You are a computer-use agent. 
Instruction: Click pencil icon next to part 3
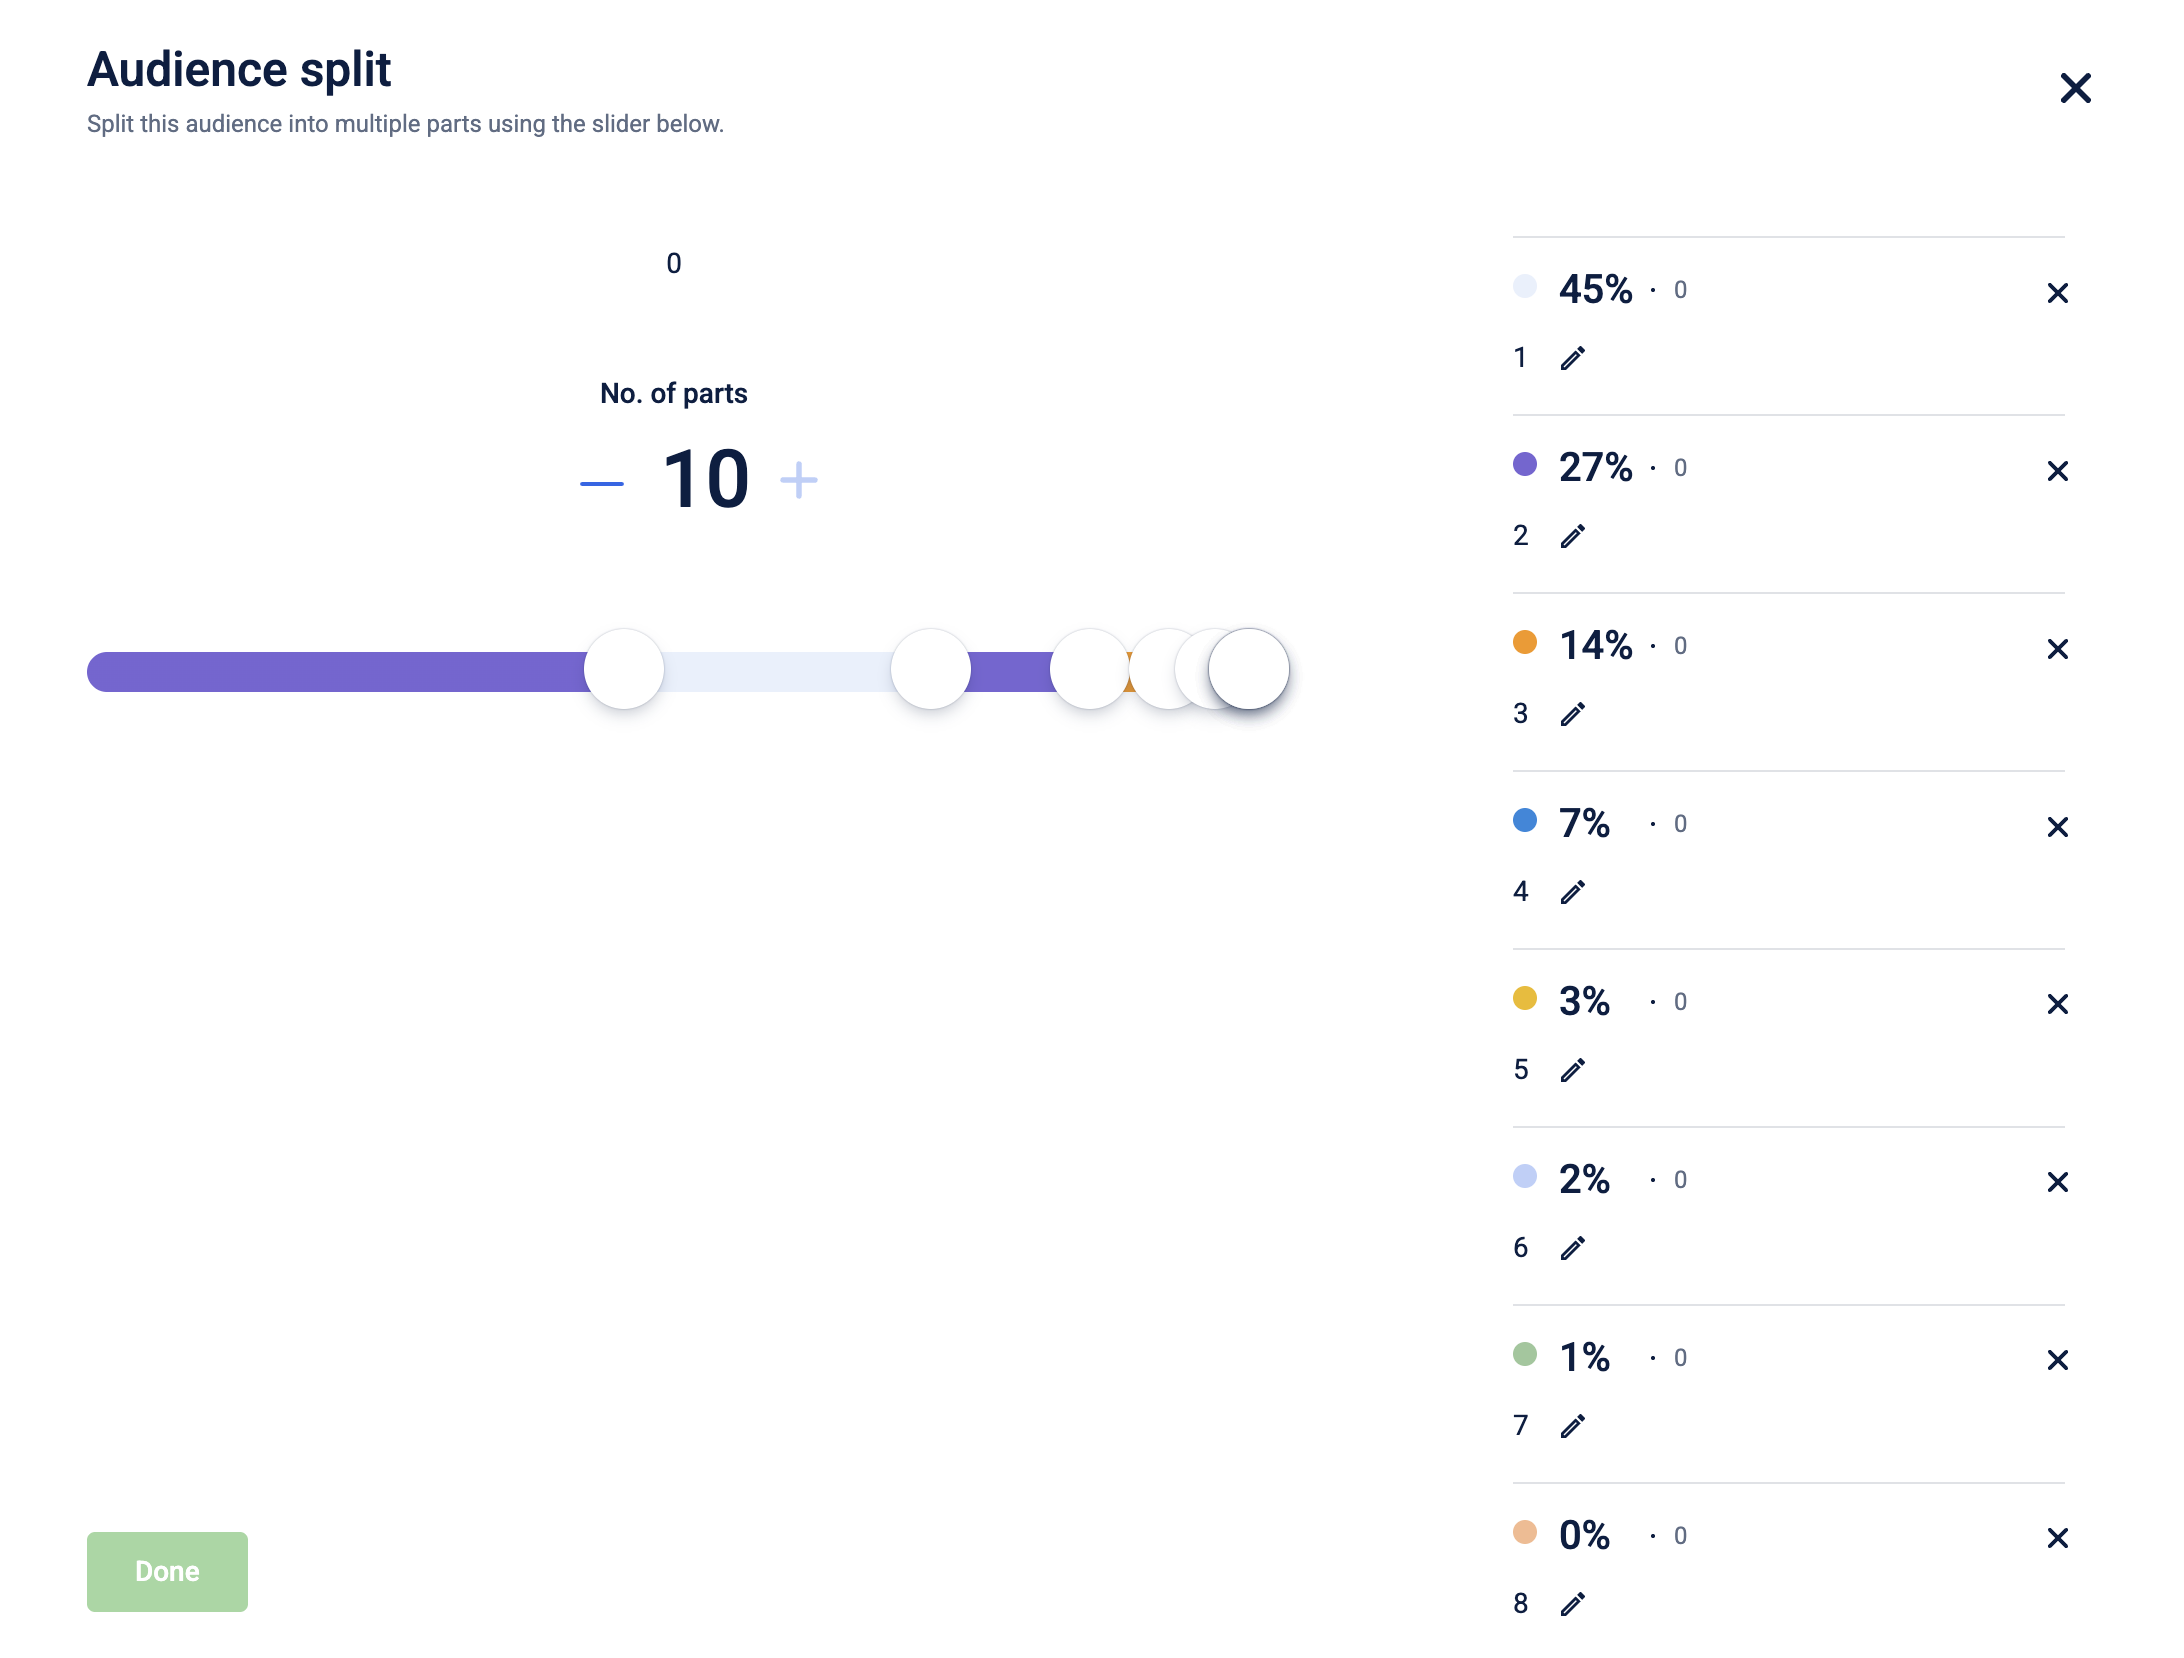coord(1572,714)
